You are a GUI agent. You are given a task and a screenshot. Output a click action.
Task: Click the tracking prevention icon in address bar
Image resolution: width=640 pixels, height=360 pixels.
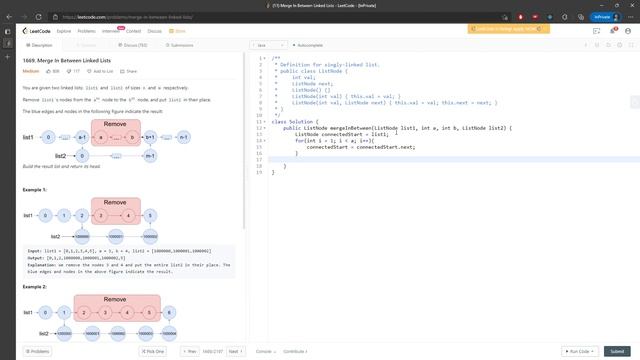[505, 17]
